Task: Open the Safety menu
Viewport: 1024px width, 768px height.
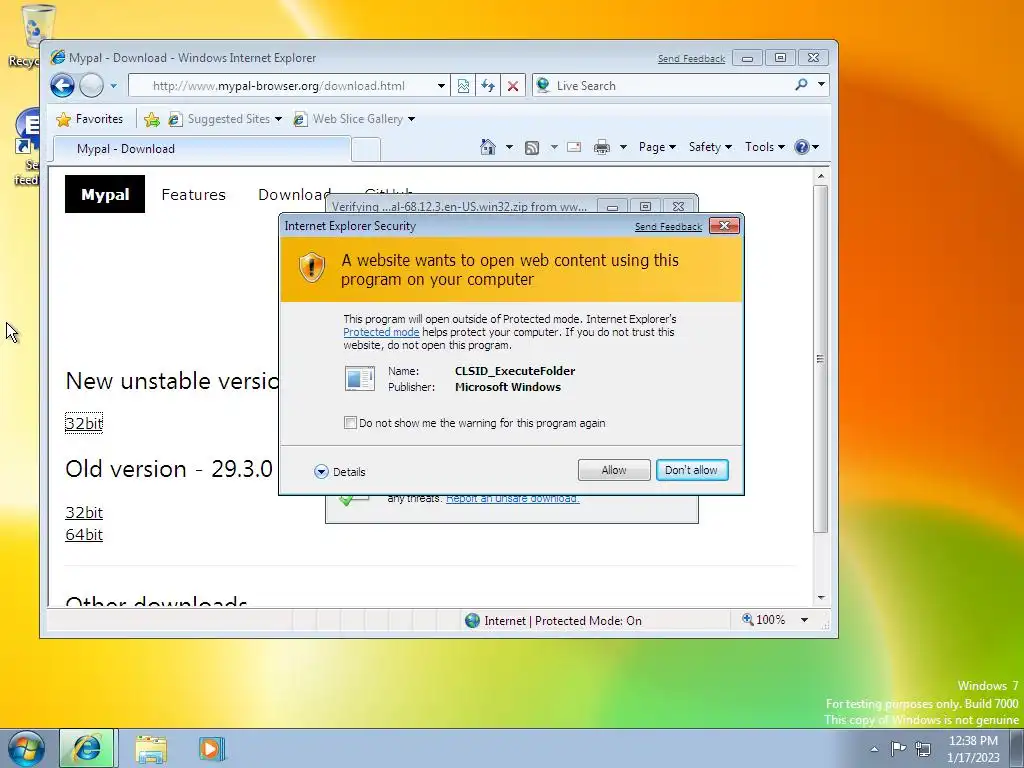Action: click(711, 147)
